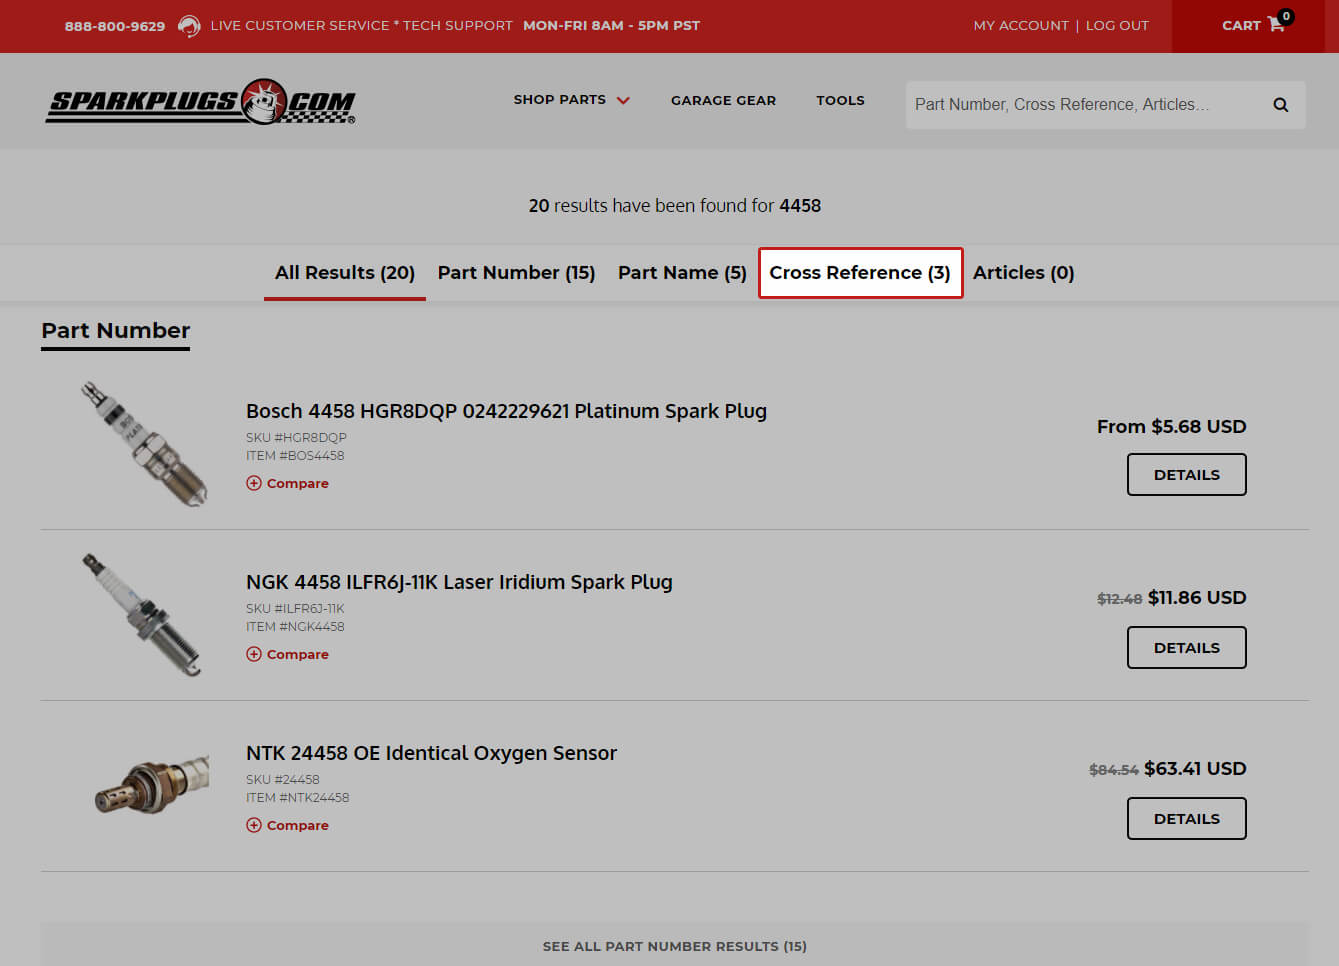The height and width of the screenshot is (966, 1339).
Task: Click the search magnifier icon
Action: [1280, 105]
